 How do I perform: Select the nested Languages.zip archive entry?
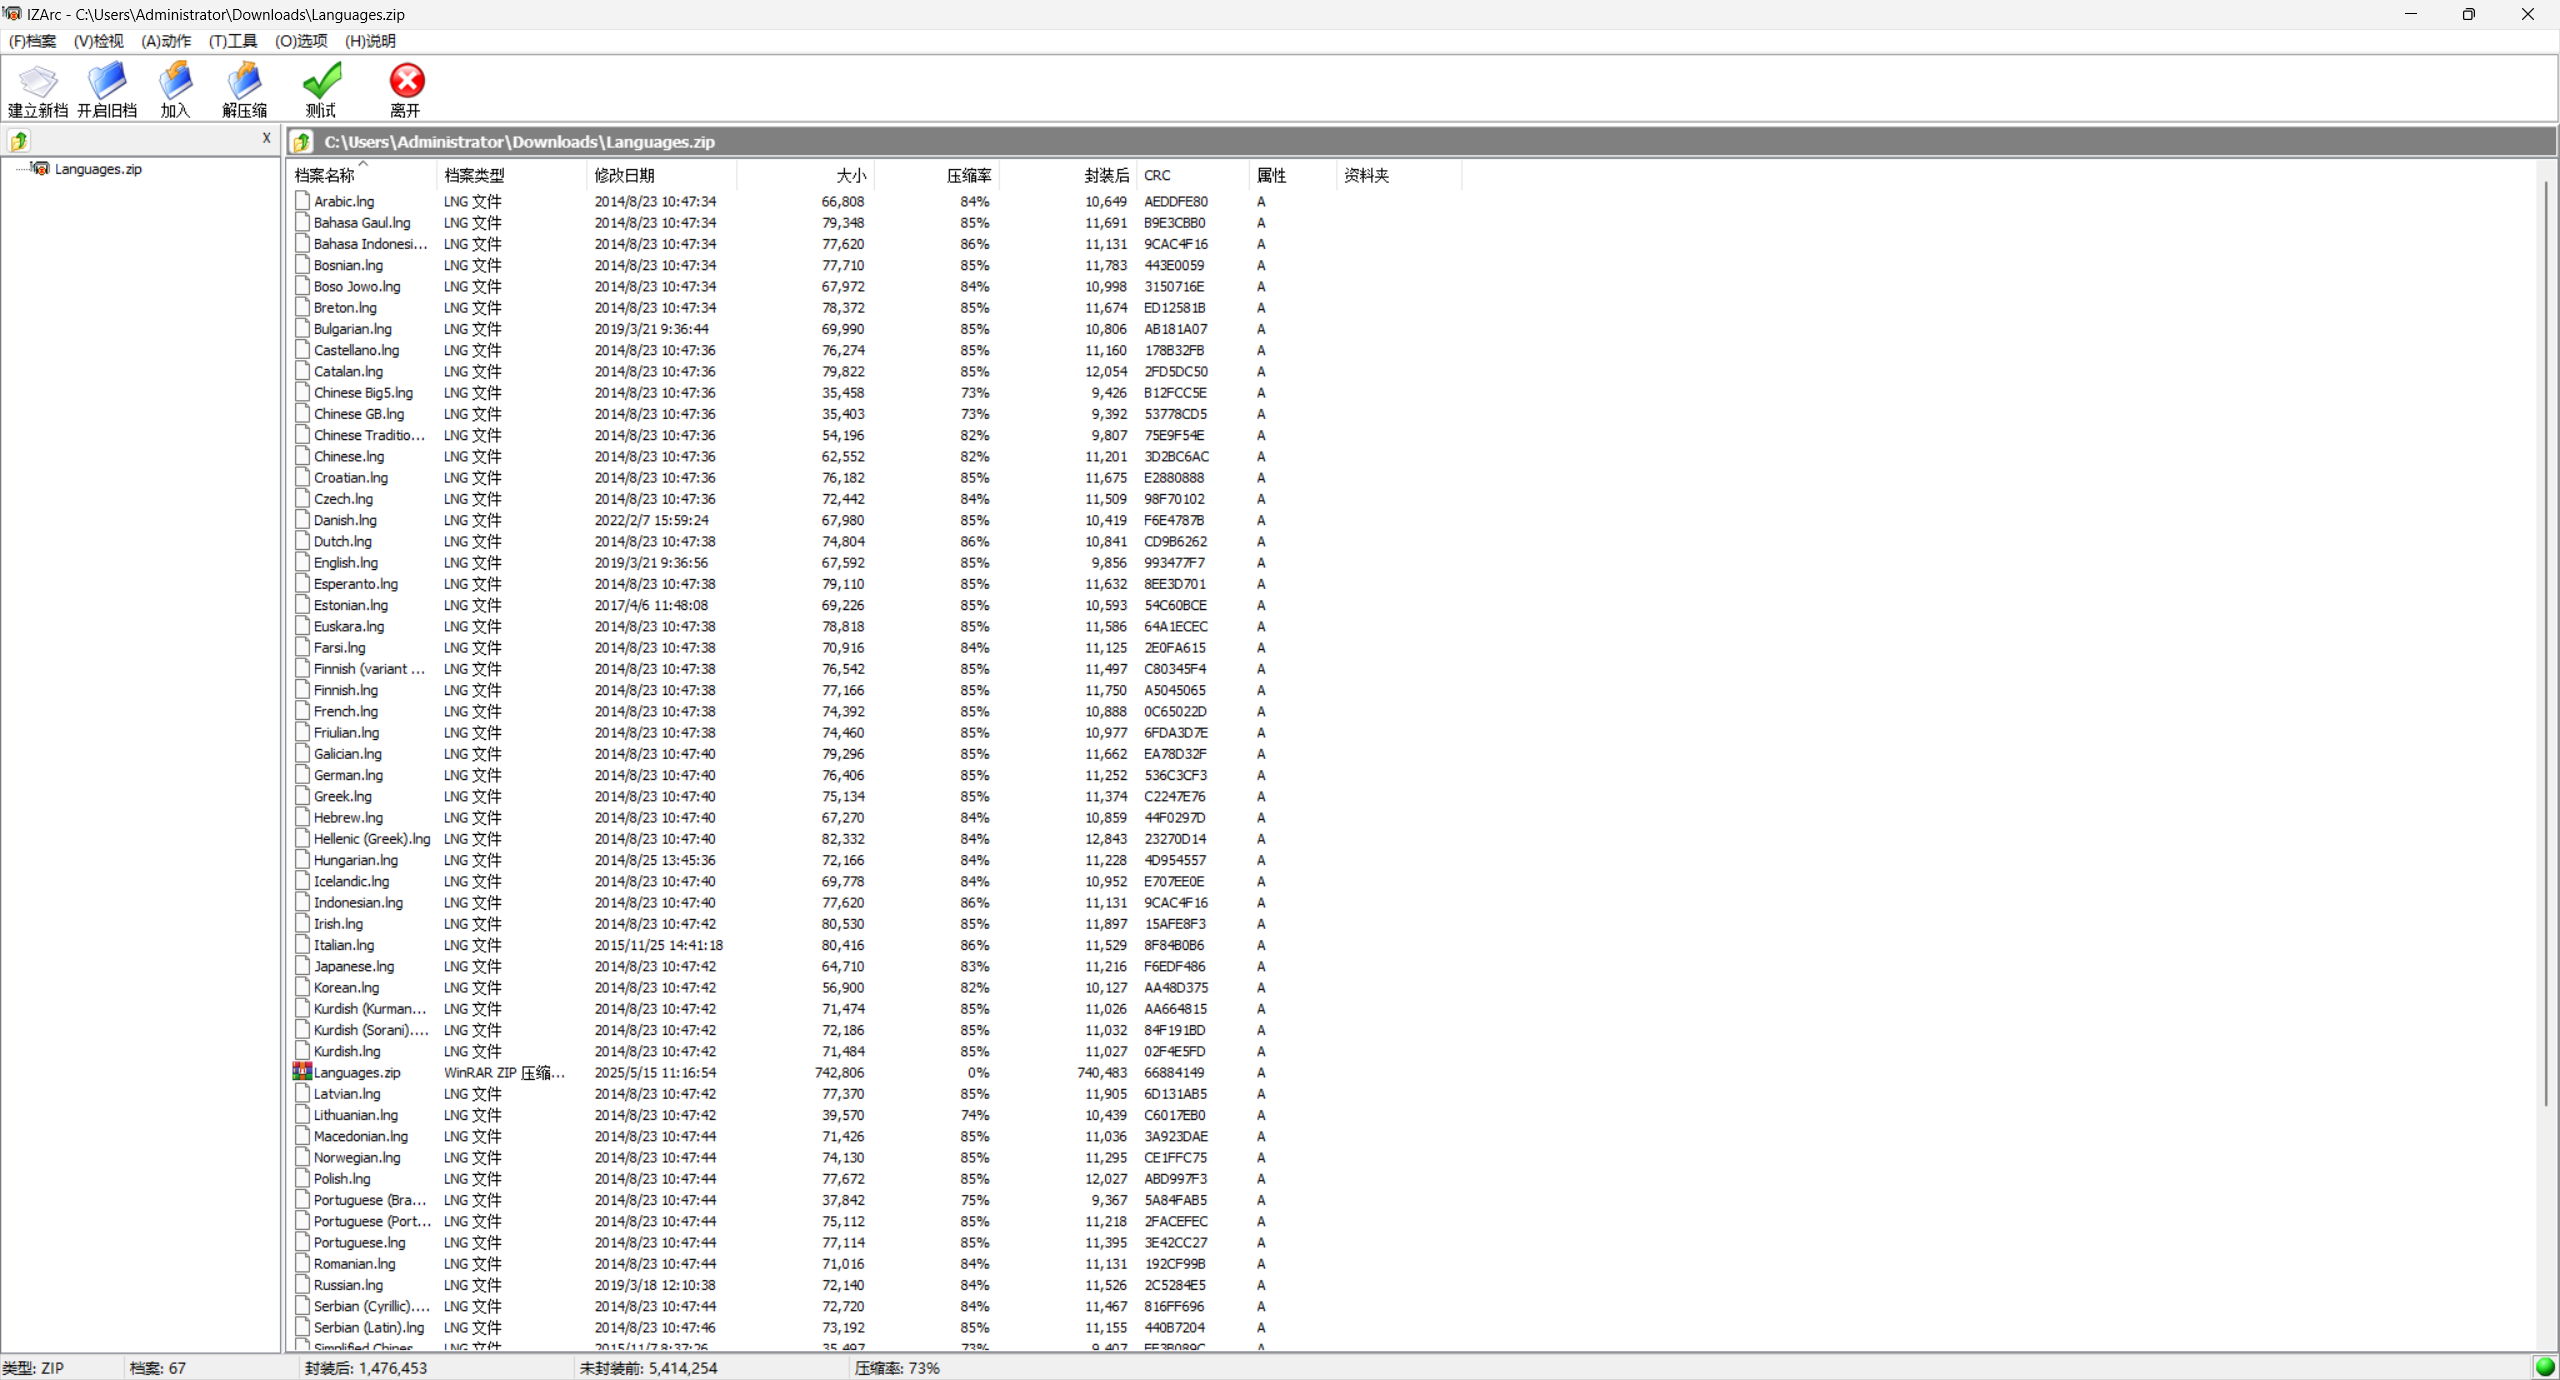coord(357,1073)
